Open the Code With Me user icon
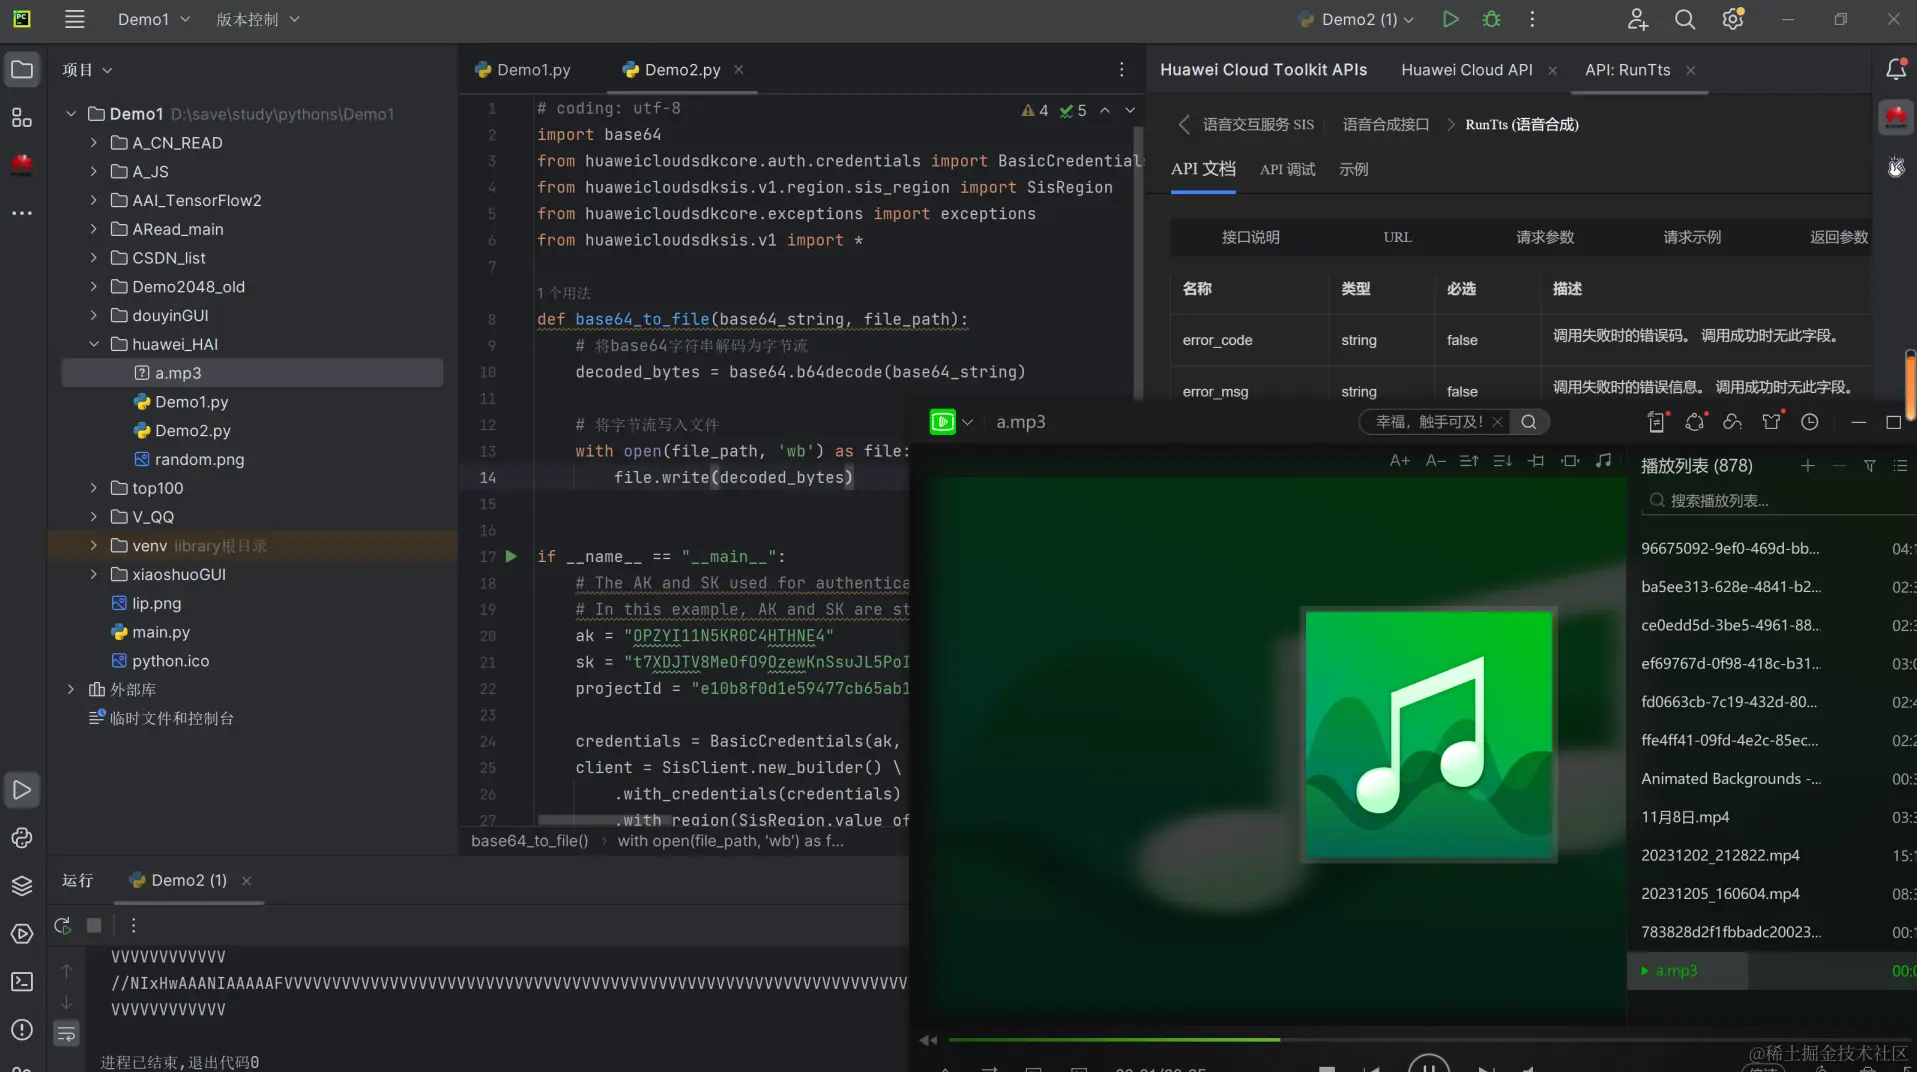This screenshot has width=1917, height=1072. pos(1637,19)
